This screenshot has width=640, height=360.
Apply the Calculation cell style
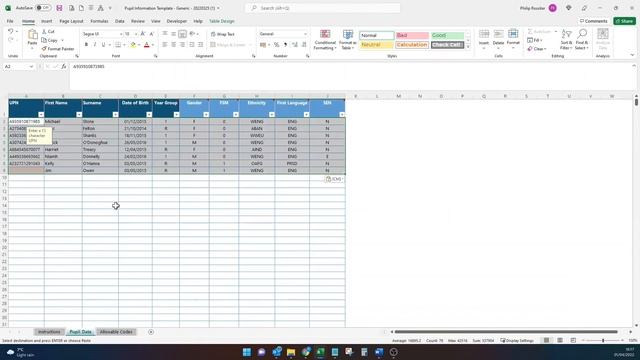(x=412, y=44)
